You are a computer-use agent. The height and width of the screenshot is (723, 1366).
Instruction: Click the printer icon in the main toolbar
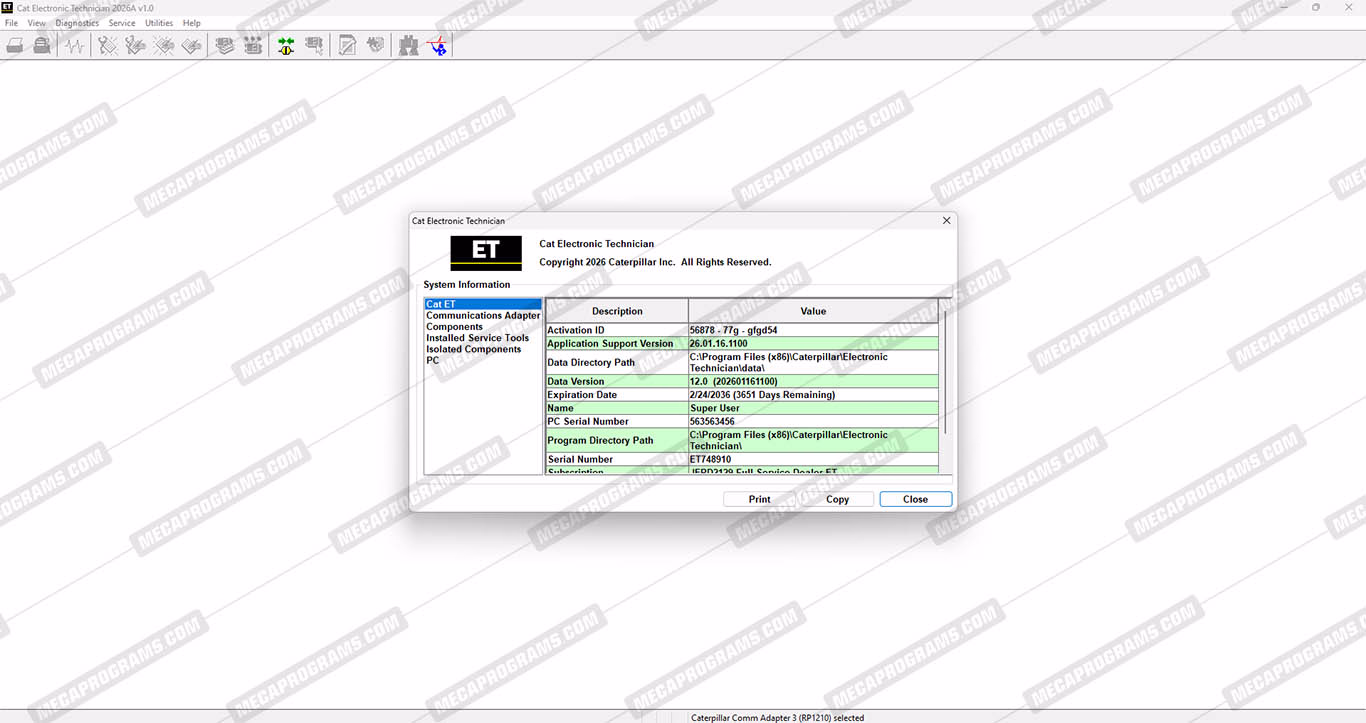pos(15,45)
